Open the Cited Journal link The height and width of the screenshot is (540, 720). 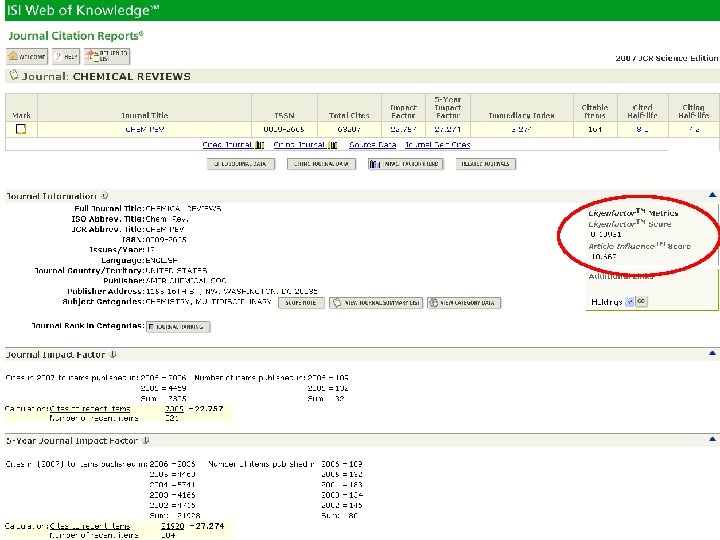coord(227,145)
